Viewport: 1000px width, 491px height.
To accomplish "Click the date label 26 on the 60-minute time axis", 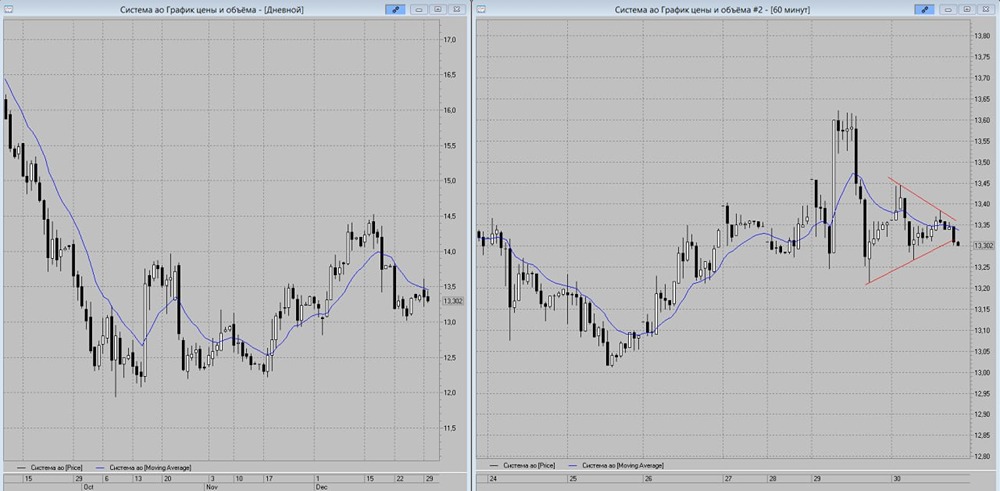I will pos(648,478).
